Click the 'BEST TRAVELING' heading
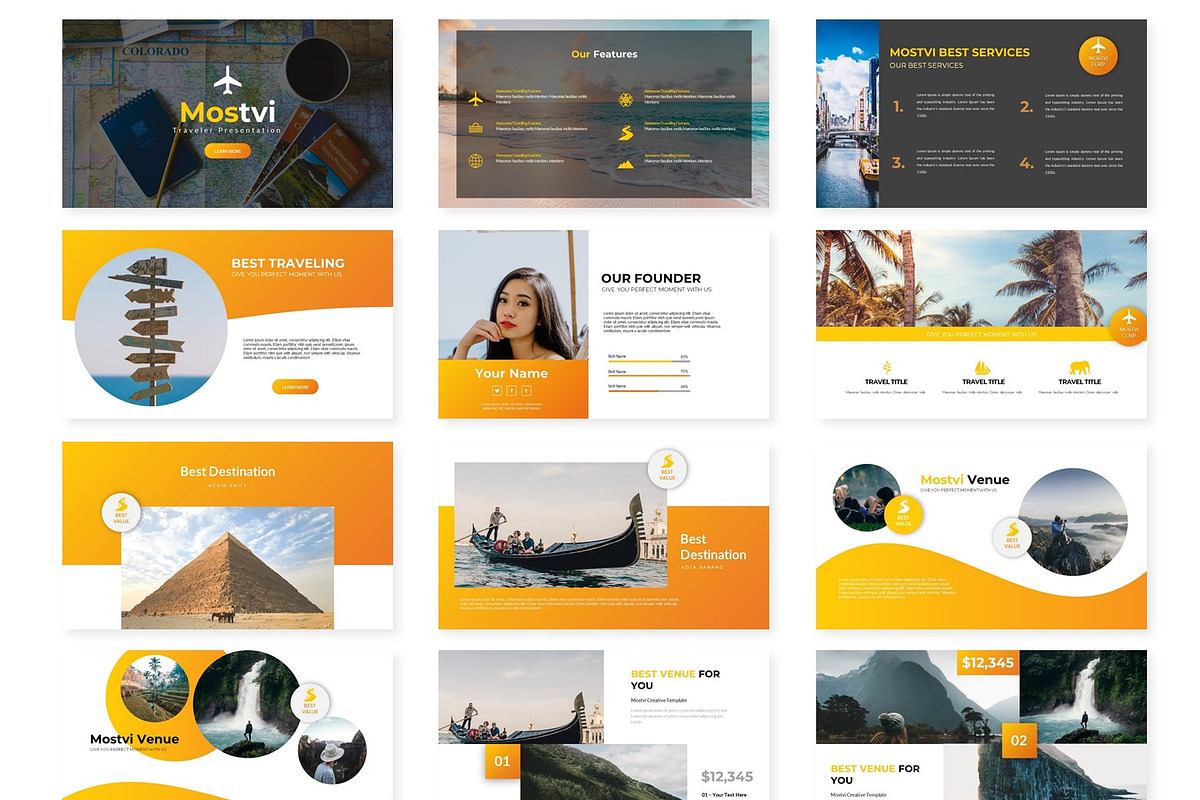 tap(288, 264)
